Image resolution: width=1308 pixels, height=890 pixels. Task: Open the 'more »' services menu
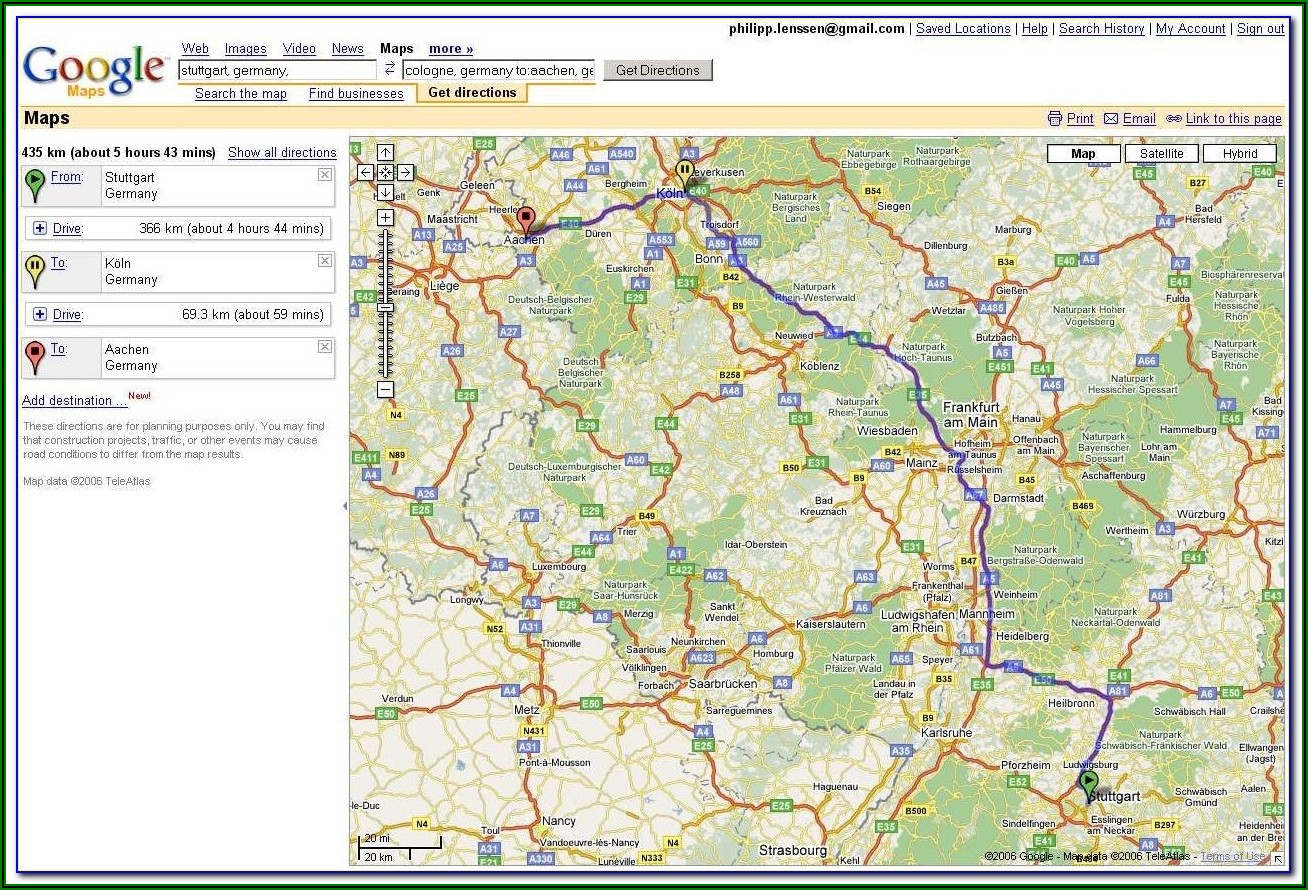451,49
